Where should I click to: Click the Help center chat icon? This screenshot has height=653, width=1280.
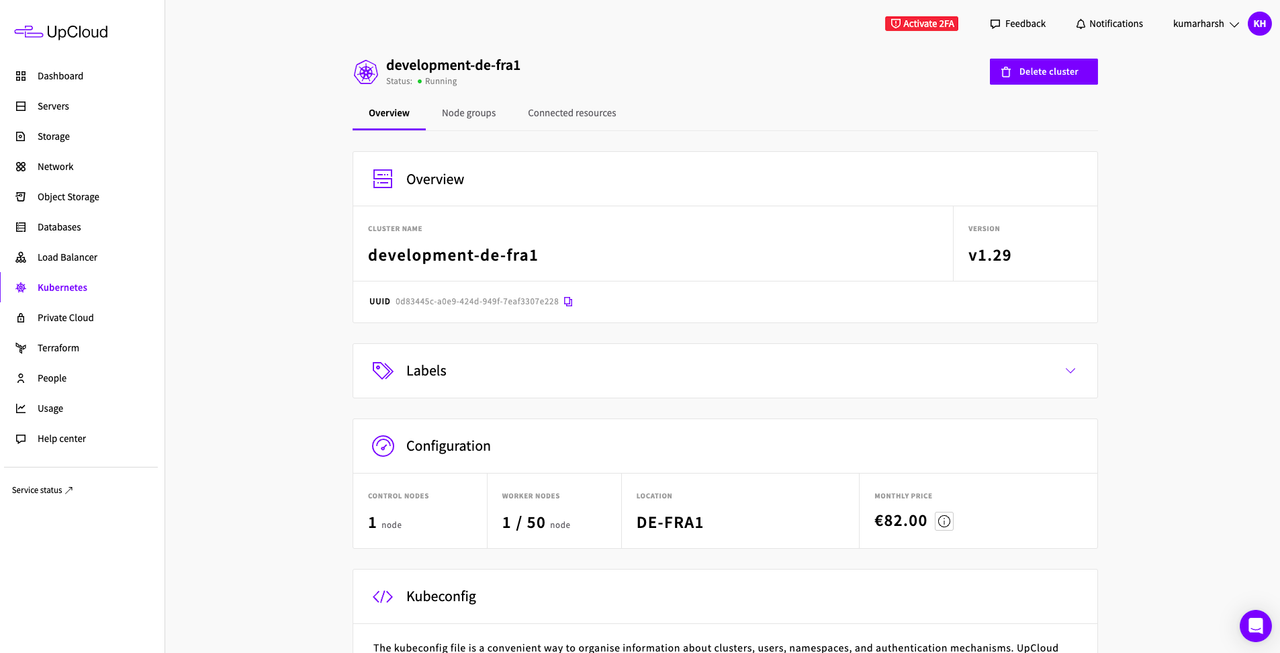21,439
